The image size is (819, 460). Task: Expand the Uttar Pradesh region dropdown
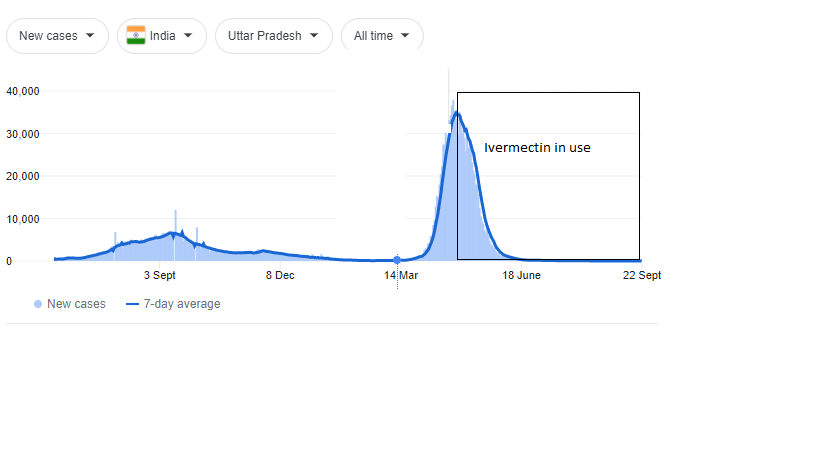[x=273, y=36]
